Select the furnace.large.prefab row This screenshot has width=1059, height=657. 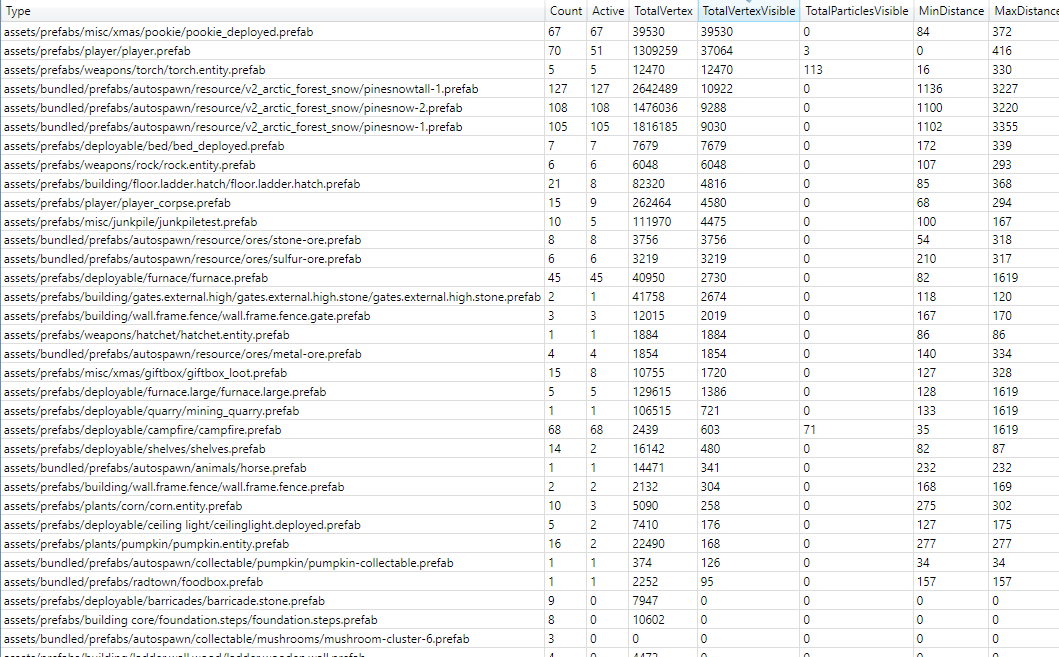click(x=530, y=392)
